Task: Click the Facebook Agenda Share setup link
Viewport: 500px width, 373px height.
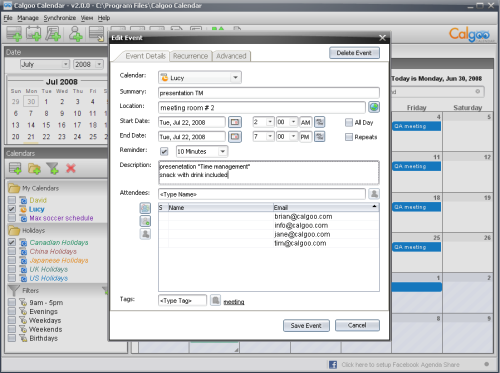Action: 400,365
